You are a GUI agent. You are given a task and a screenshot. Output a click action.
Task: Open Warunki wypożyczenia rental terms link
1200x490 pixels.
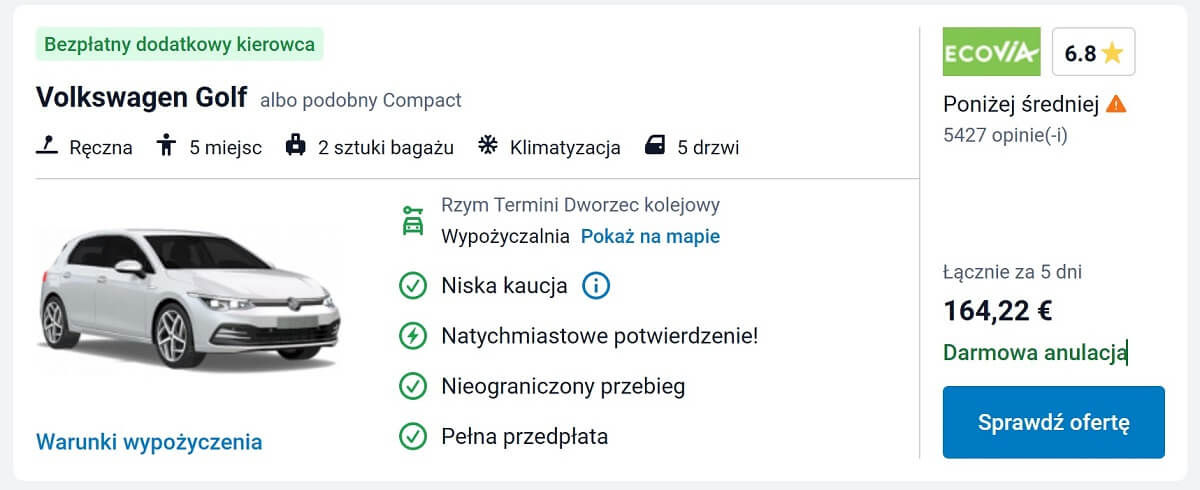coord(149,442)
